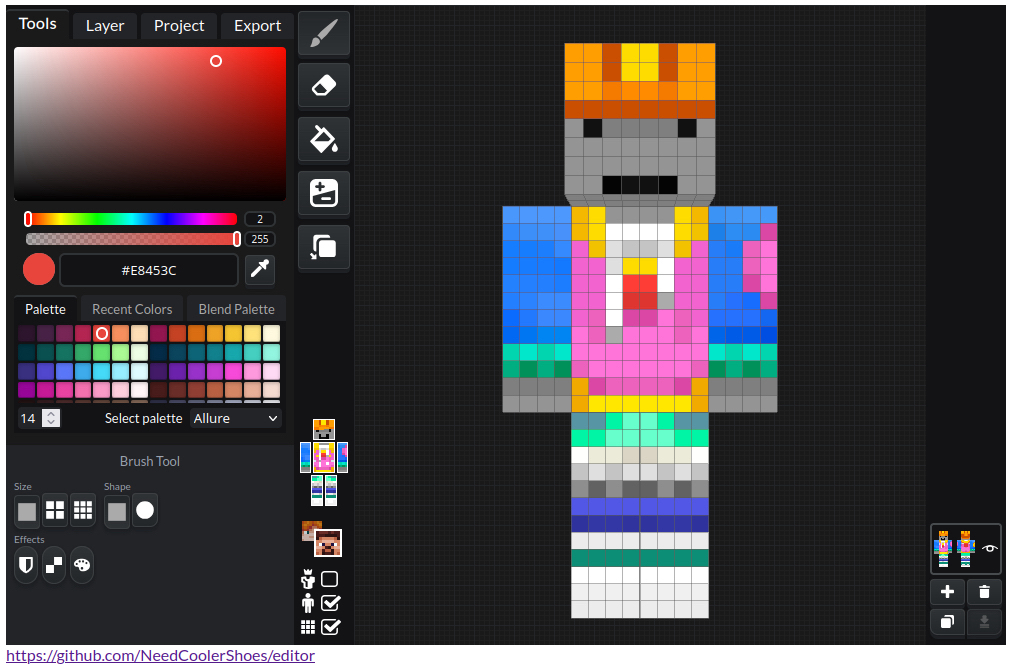
Task: Uncheck the grid display checkbox
Action: 330,627
